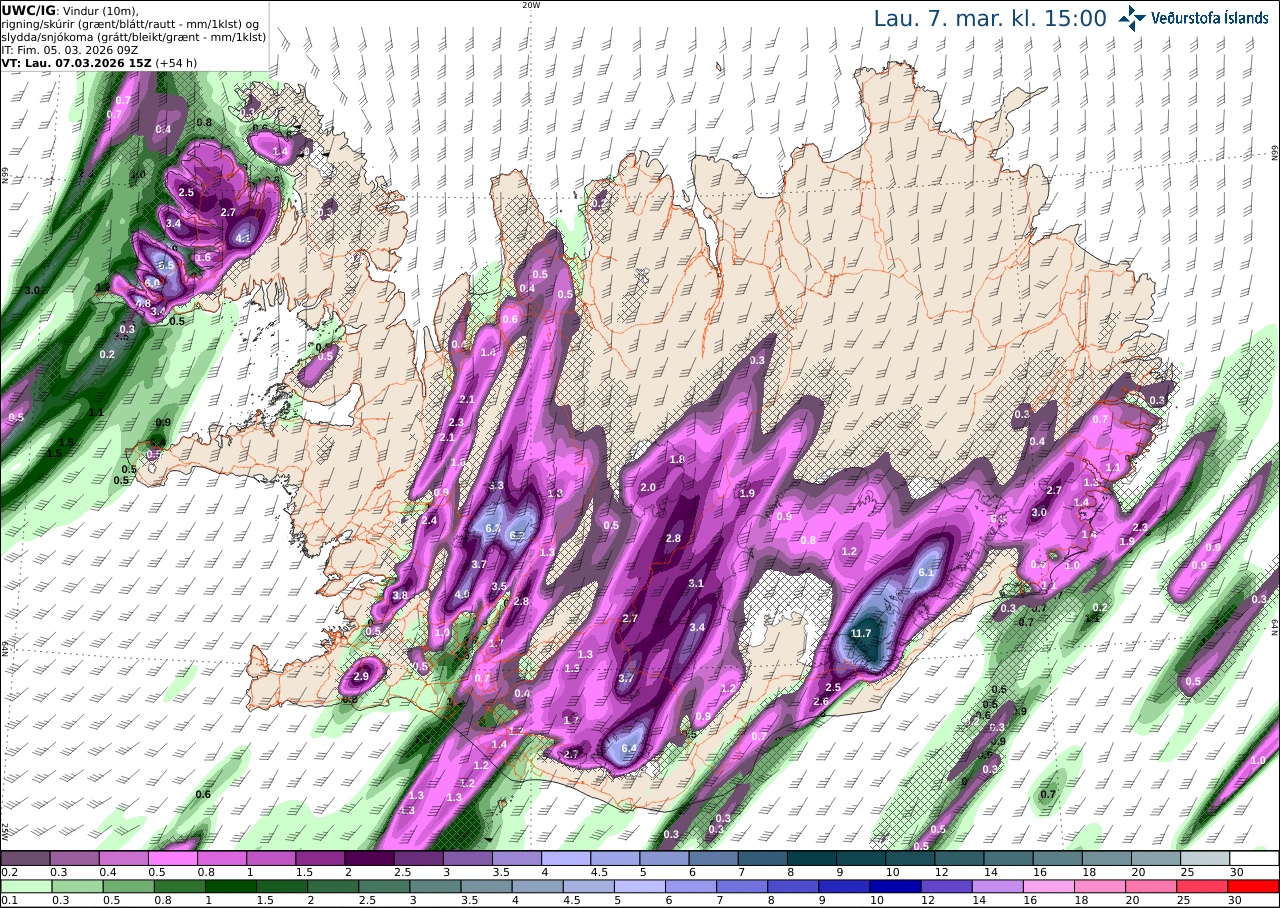The image size is (1280, 908).
Task: Click the "Veðurstofa Íslands" logo text
Action: [1210, 18]
